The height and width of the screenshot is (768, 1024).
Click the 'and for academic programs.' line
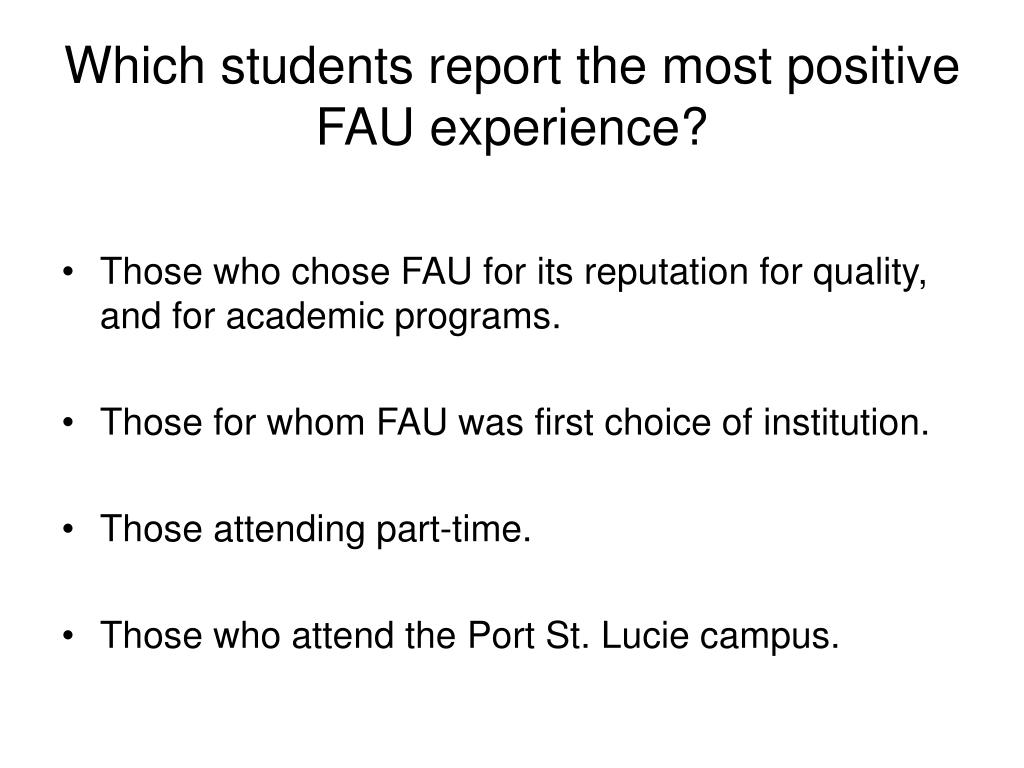(330, 316)
